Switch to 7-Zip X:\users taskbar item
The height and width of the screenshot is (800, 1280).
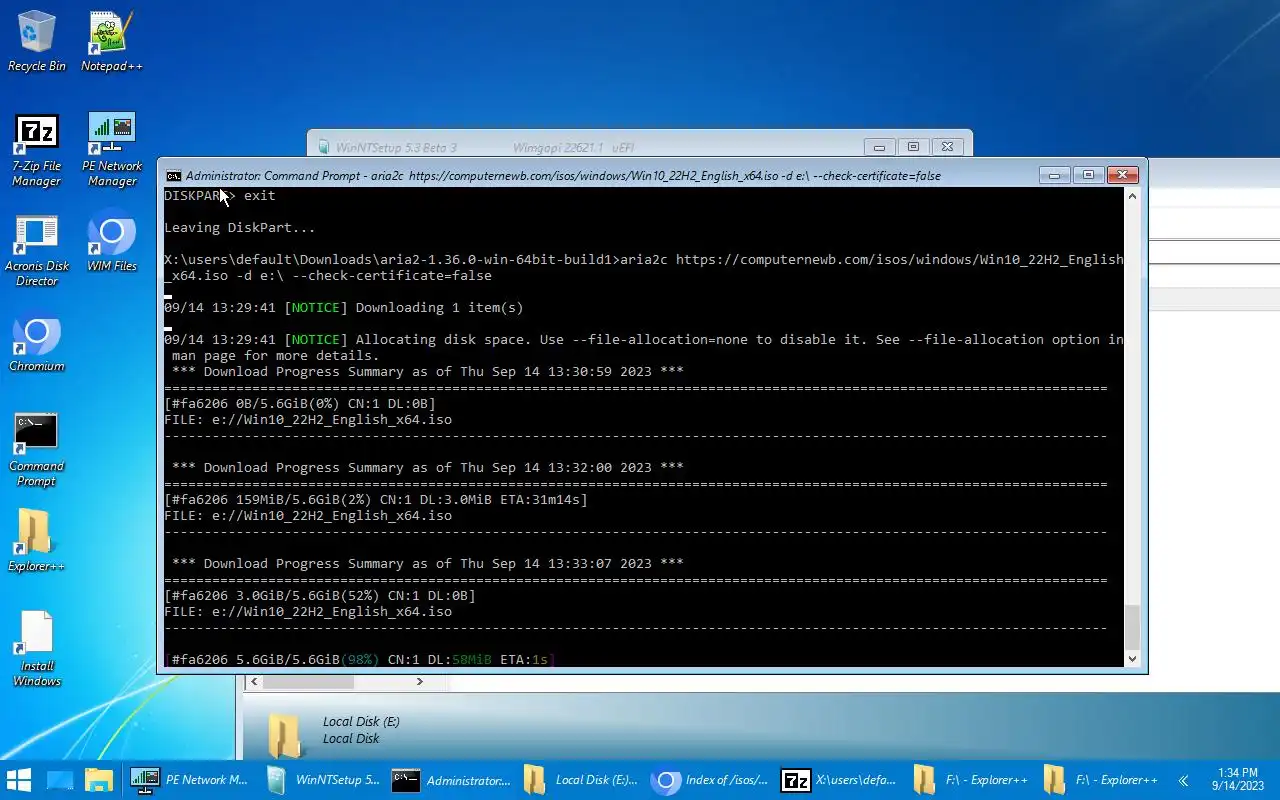click(841, 780)
